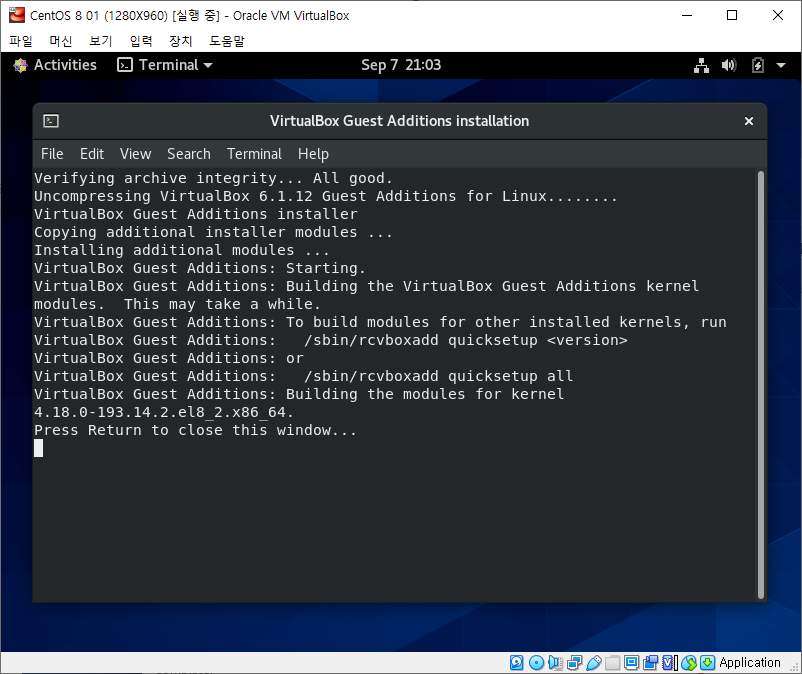Open VirtualBox 입력 menu
The width and height of the screenshot is (802, 674).
click(x=141, y=41)
